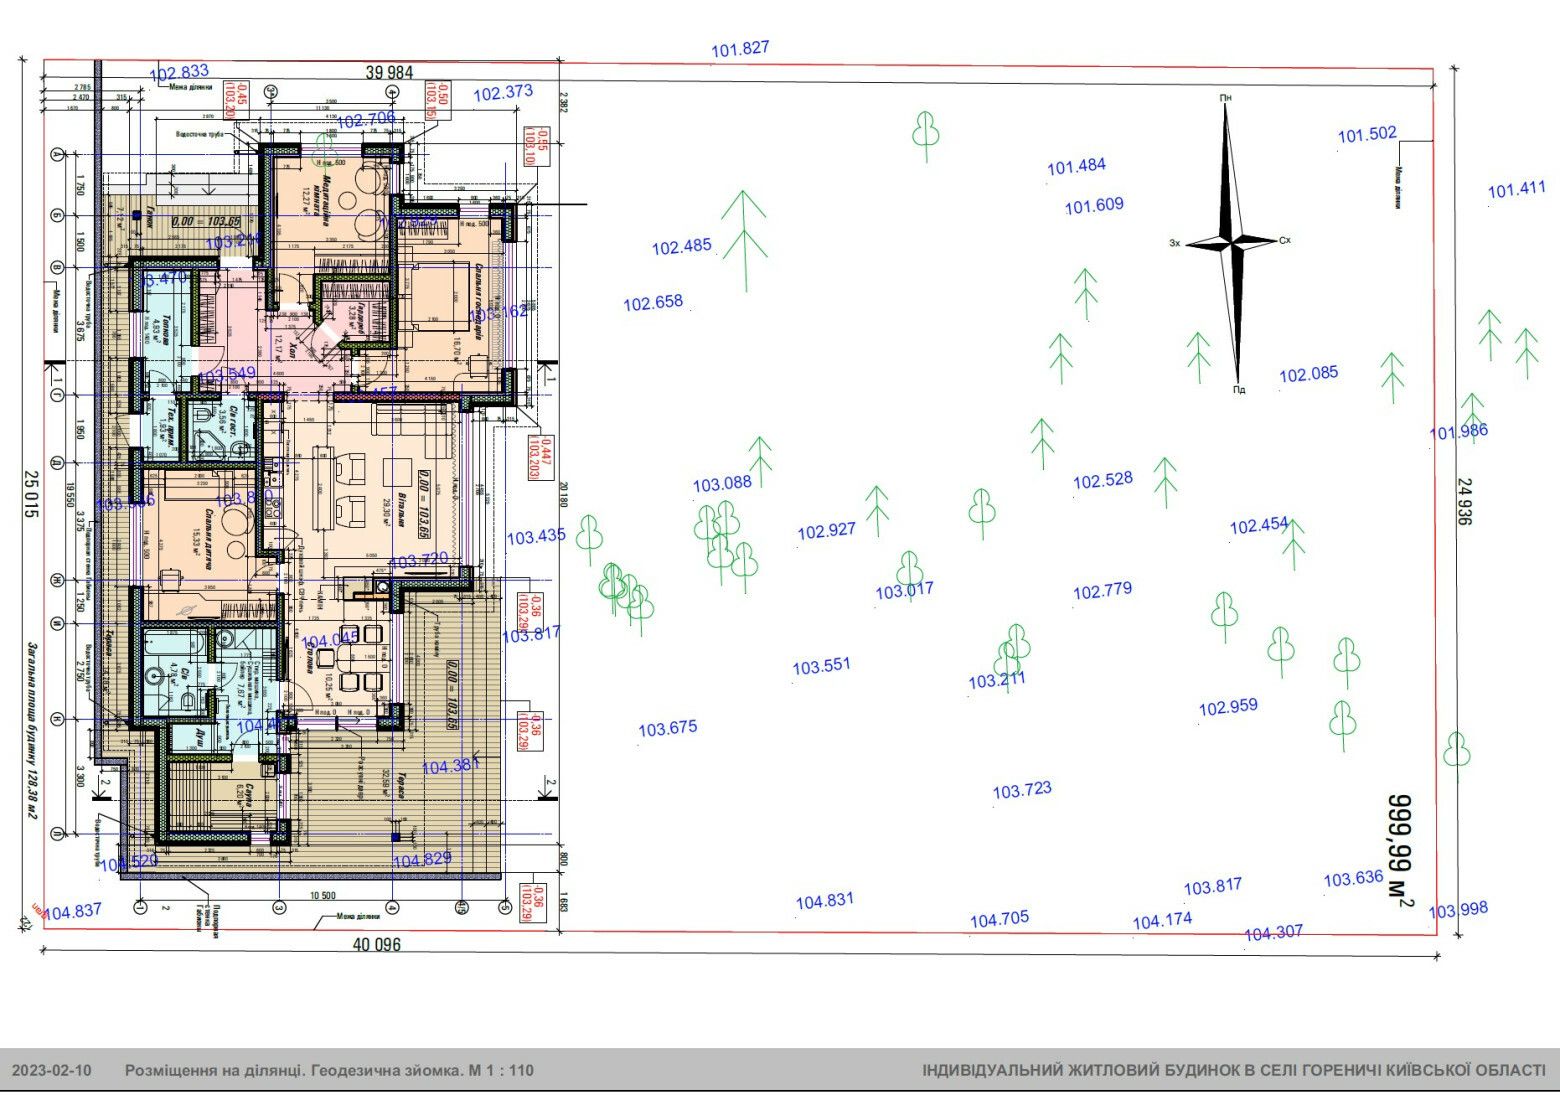Select the elevation mark 103.017
The height and width of the screenshot is (1095, 1560).
click(x=904, y=590)
